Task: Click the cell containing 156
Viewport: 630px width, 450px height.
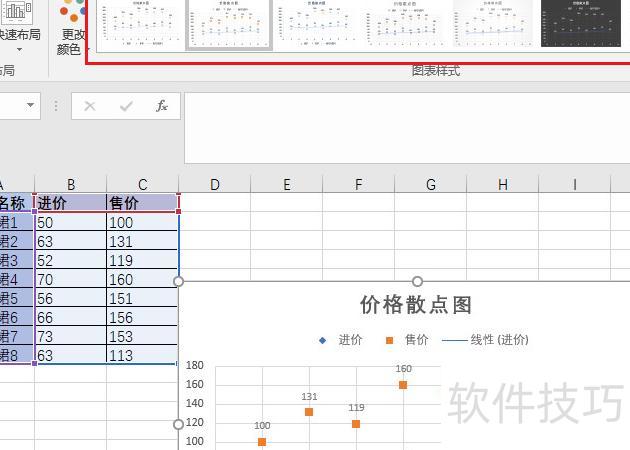Action: click(x=143, y=317)
